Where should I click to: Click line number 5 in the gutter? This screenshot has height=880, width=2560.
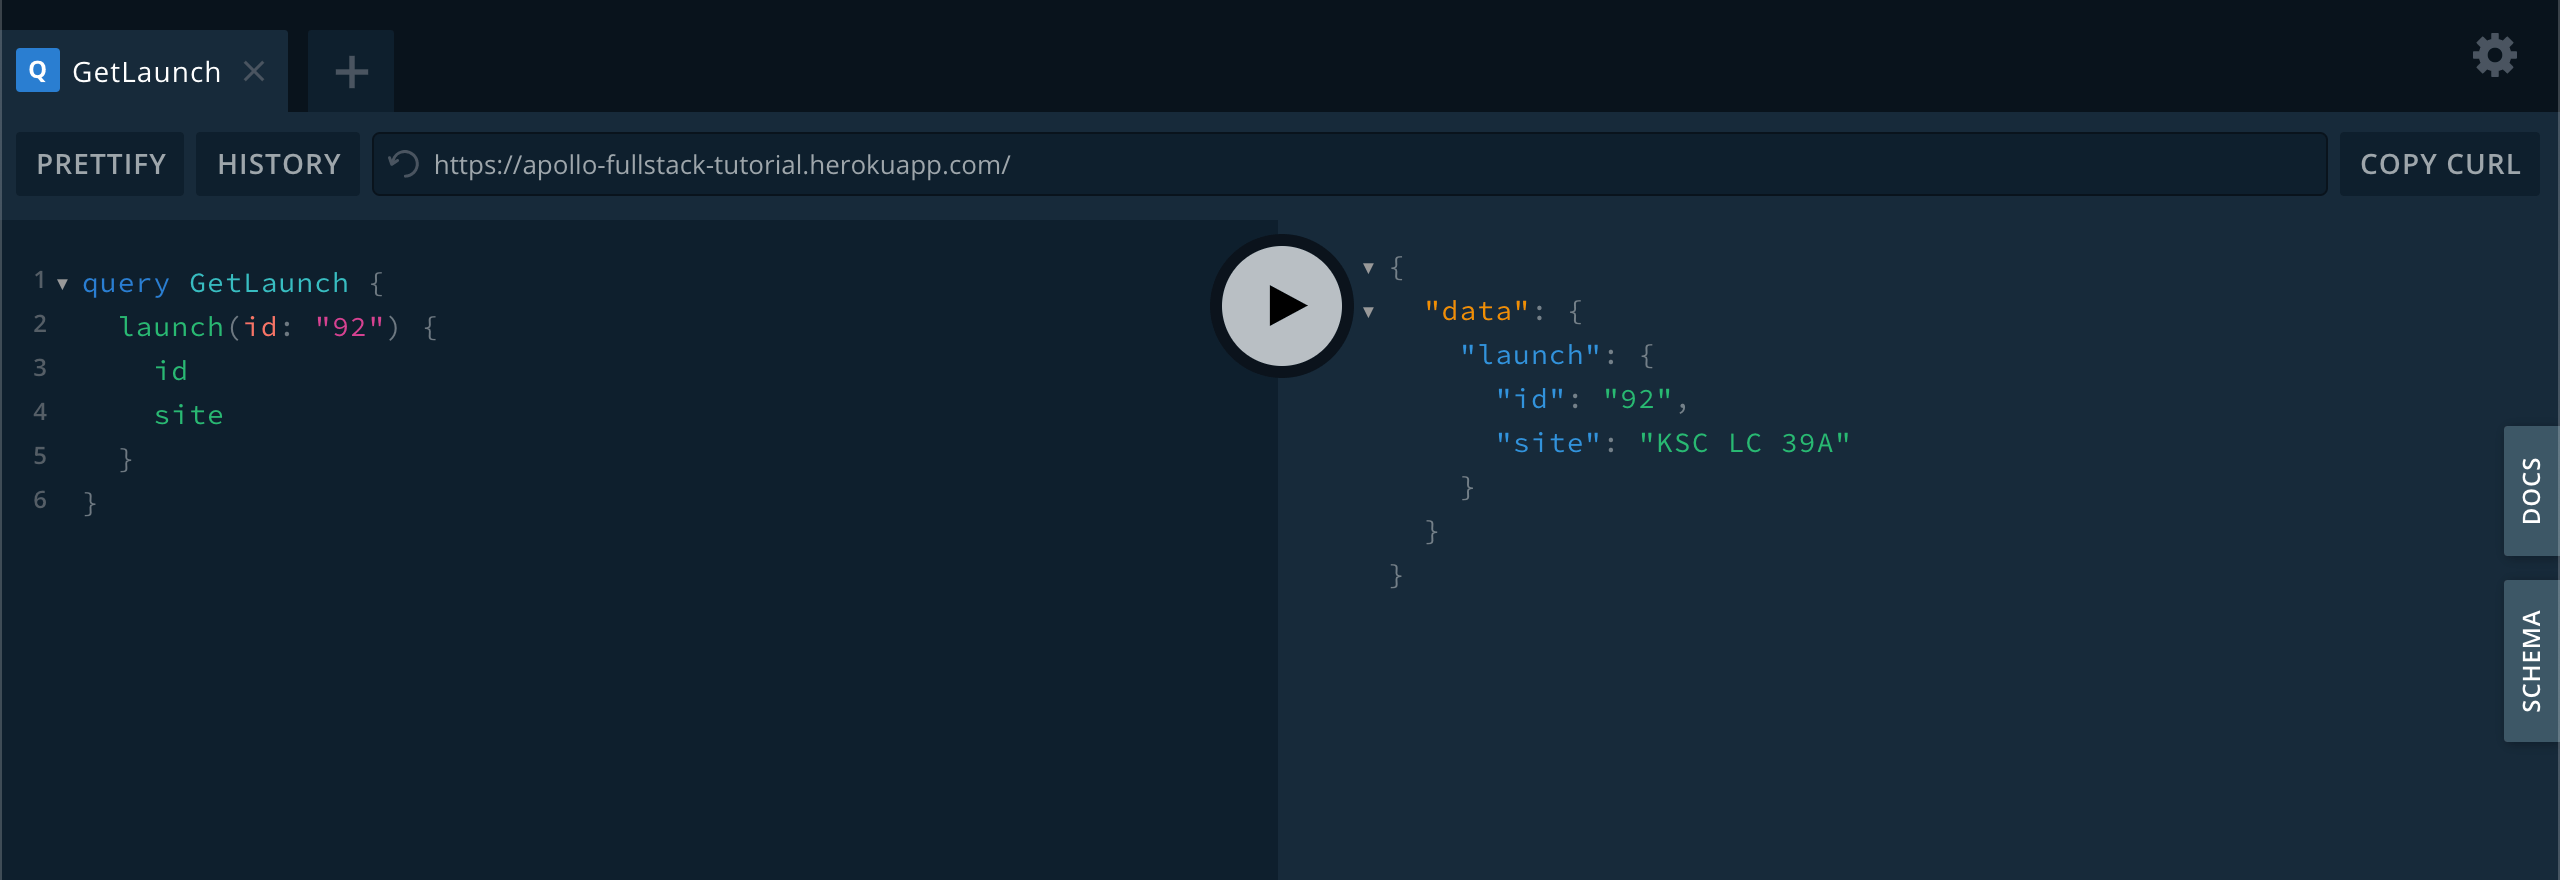tap(40, 455)
